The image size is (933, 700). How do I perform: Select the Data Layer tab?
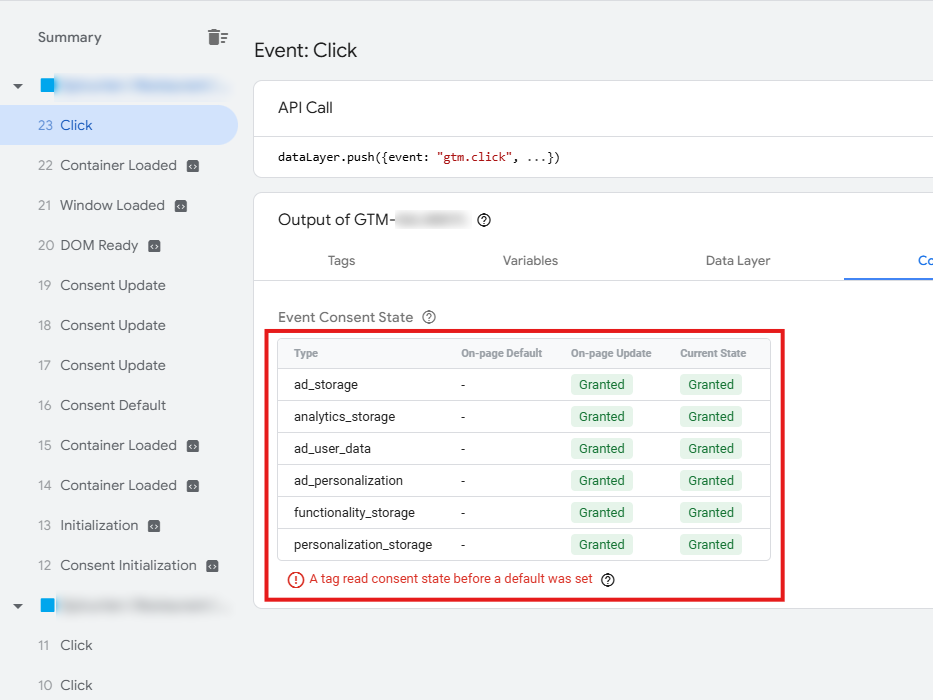738,261
